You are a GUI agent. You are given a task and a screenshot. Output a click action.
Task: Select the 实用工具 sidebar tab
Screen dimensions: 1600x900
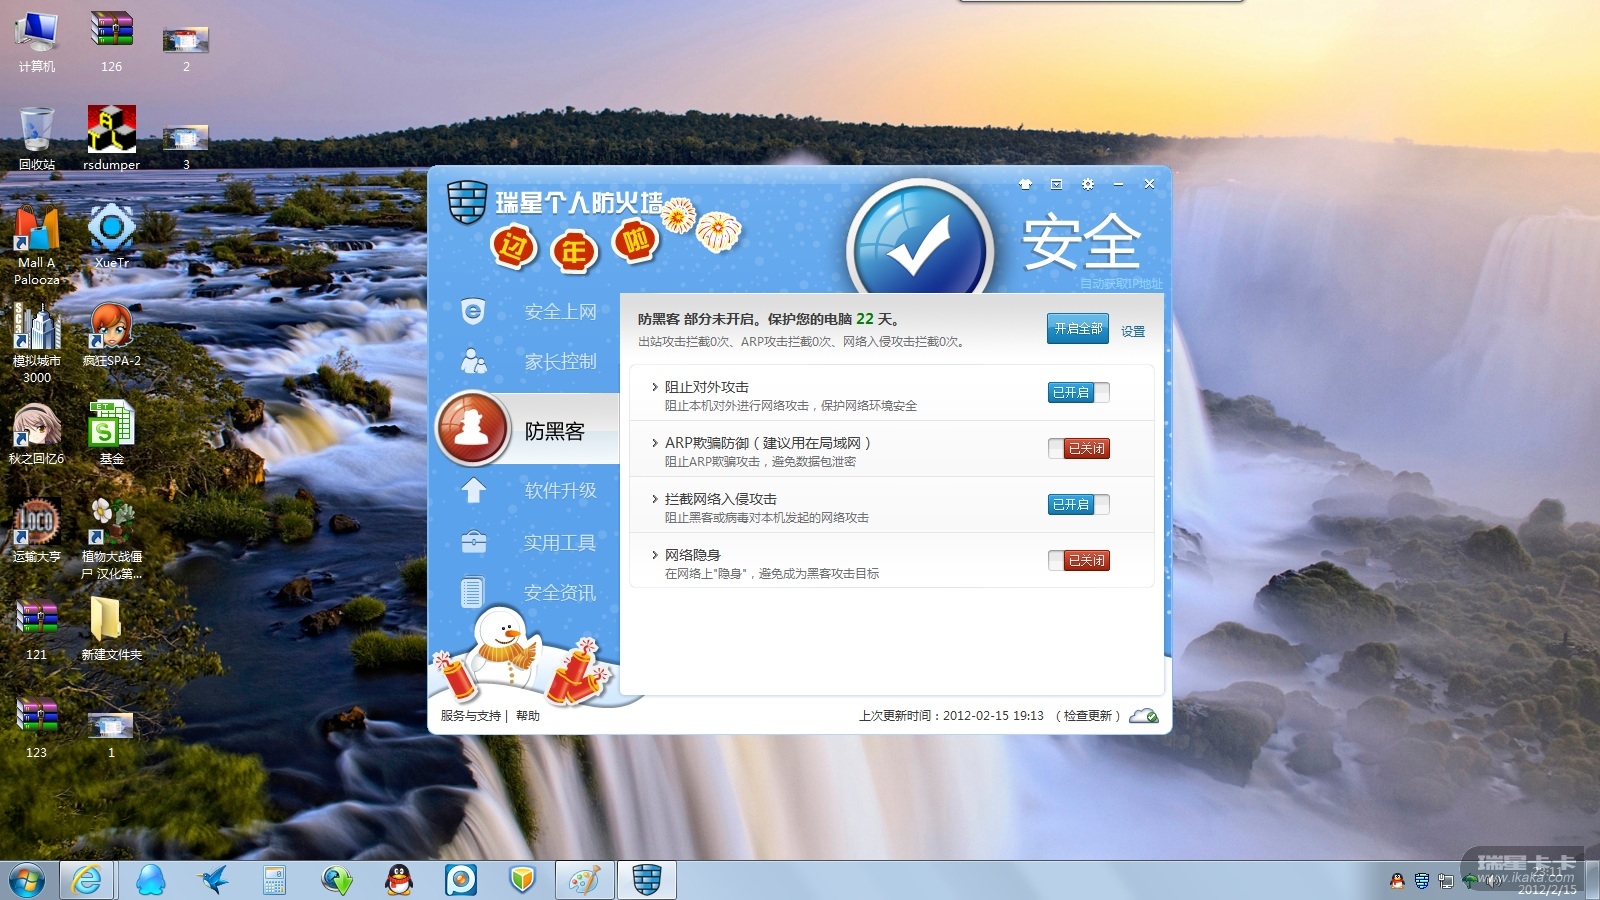pyautogui.click(x=528, y=542)
